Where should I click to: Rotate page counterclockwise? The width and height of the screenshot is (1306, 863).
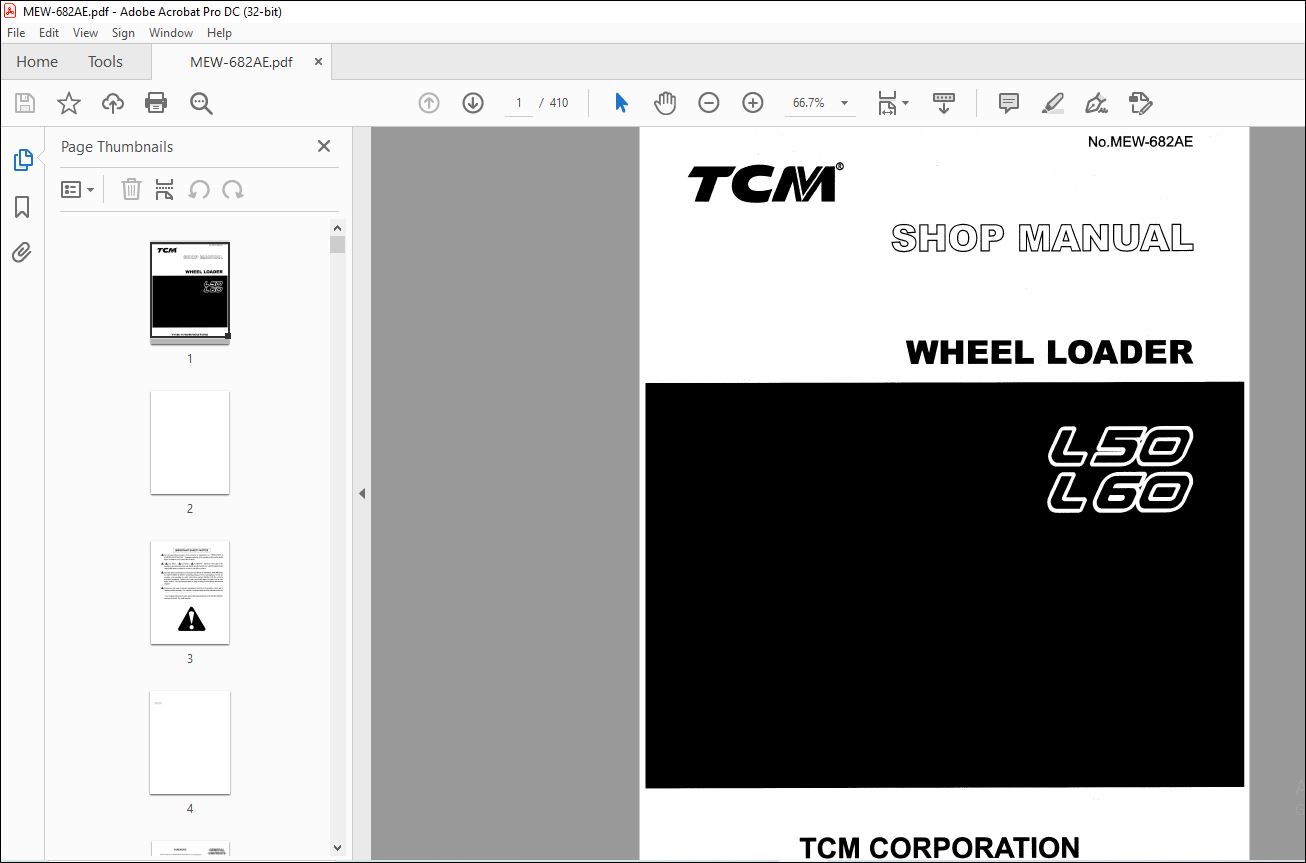pos(199,190)
